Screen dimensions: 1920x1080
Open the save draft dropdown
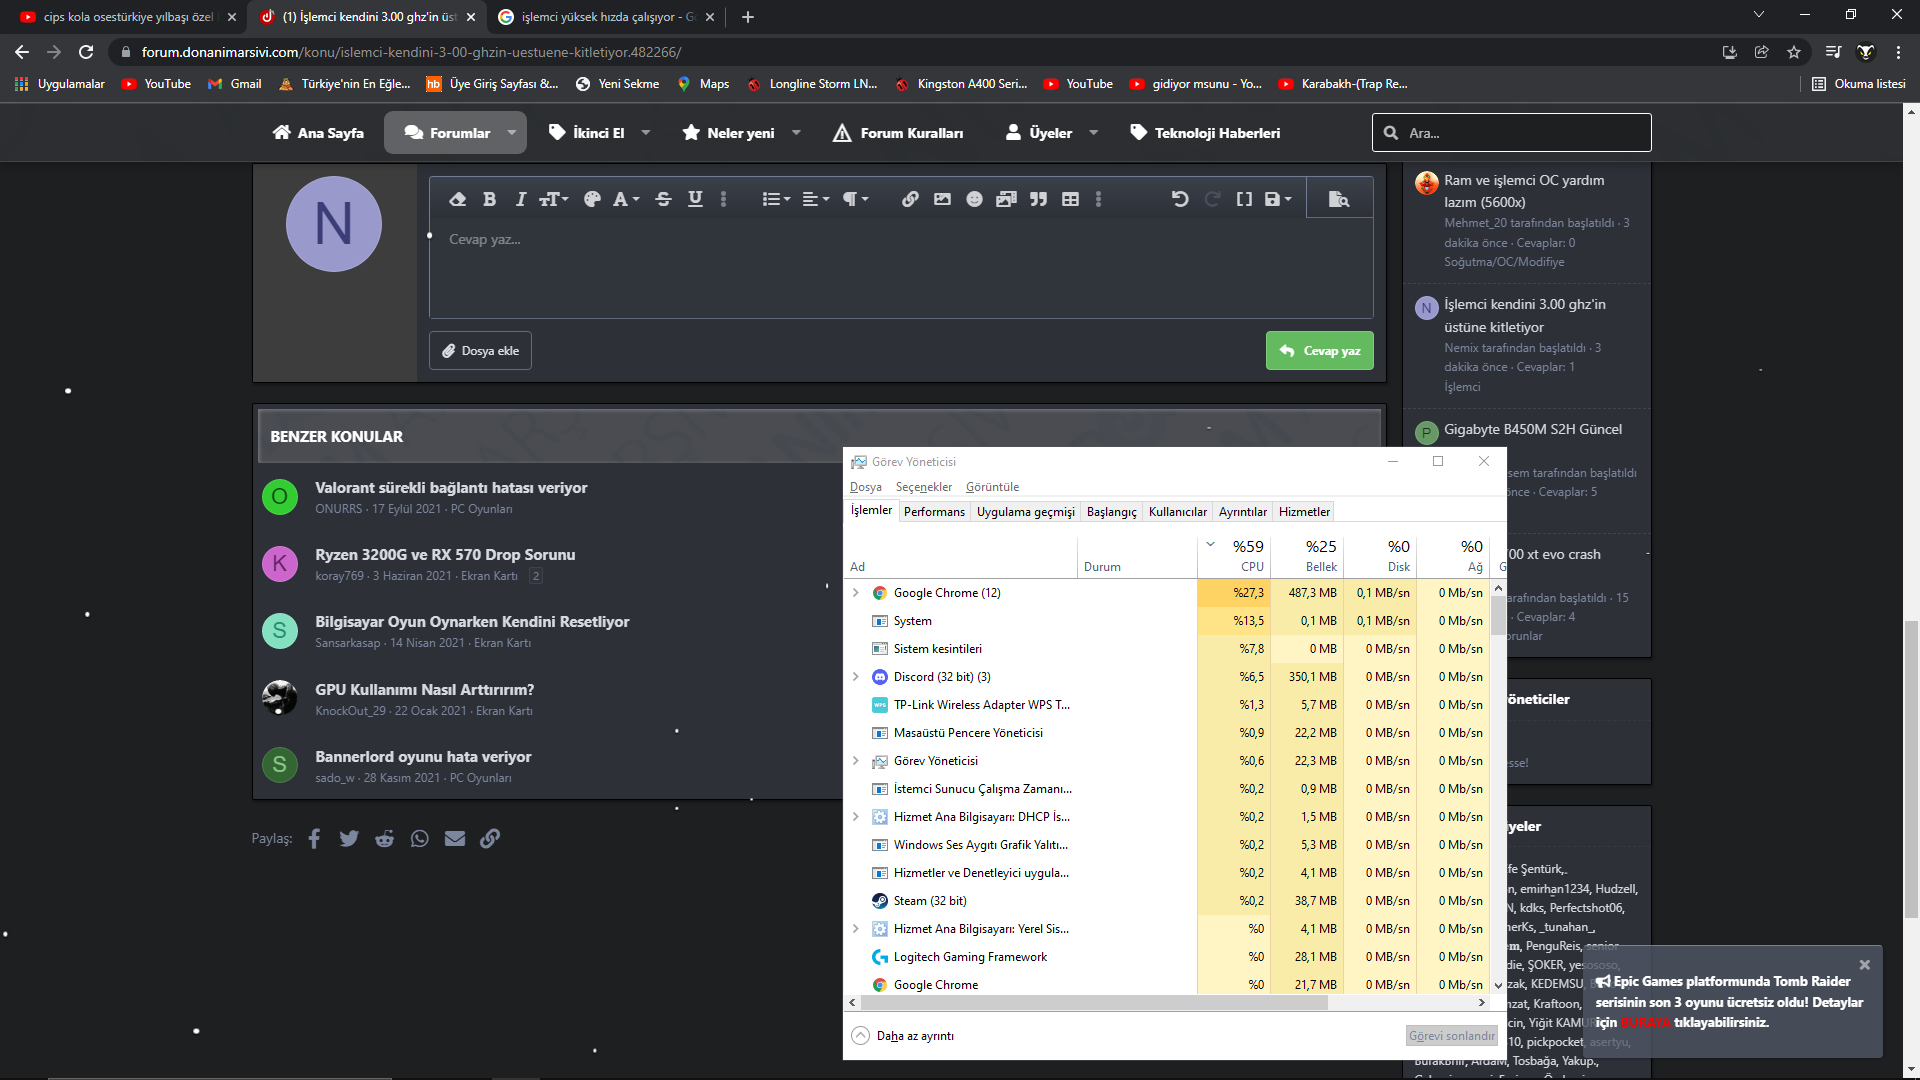(x=1278, y=199)
